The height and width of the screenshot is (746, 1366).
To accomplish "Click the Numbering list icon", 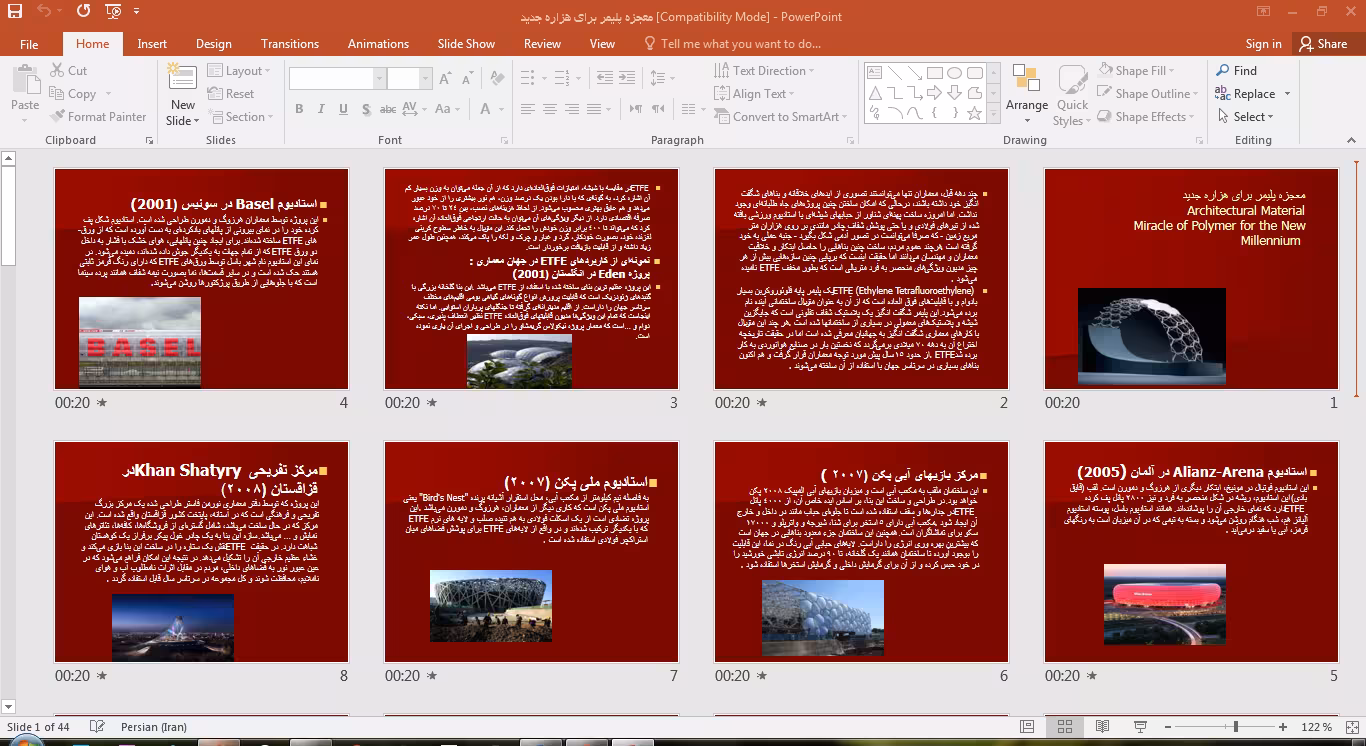I will click(x=562, y=78).
